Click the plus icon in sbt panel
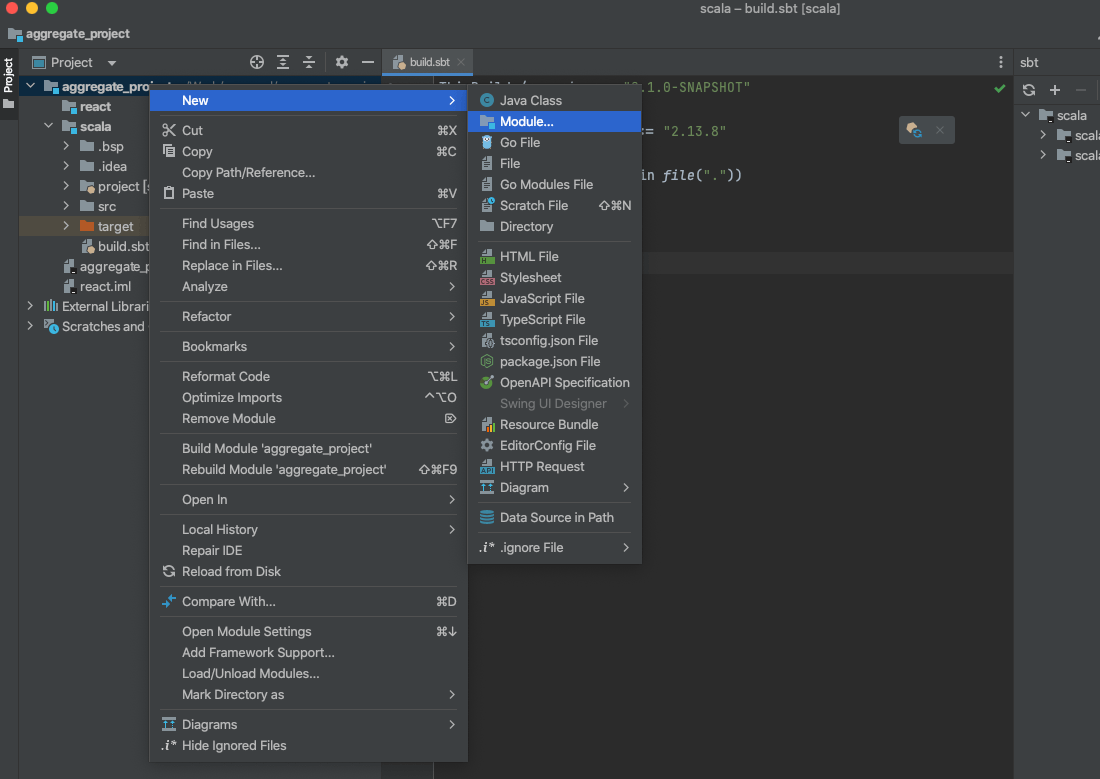 pyautogui.click(x=1054, y=90)
